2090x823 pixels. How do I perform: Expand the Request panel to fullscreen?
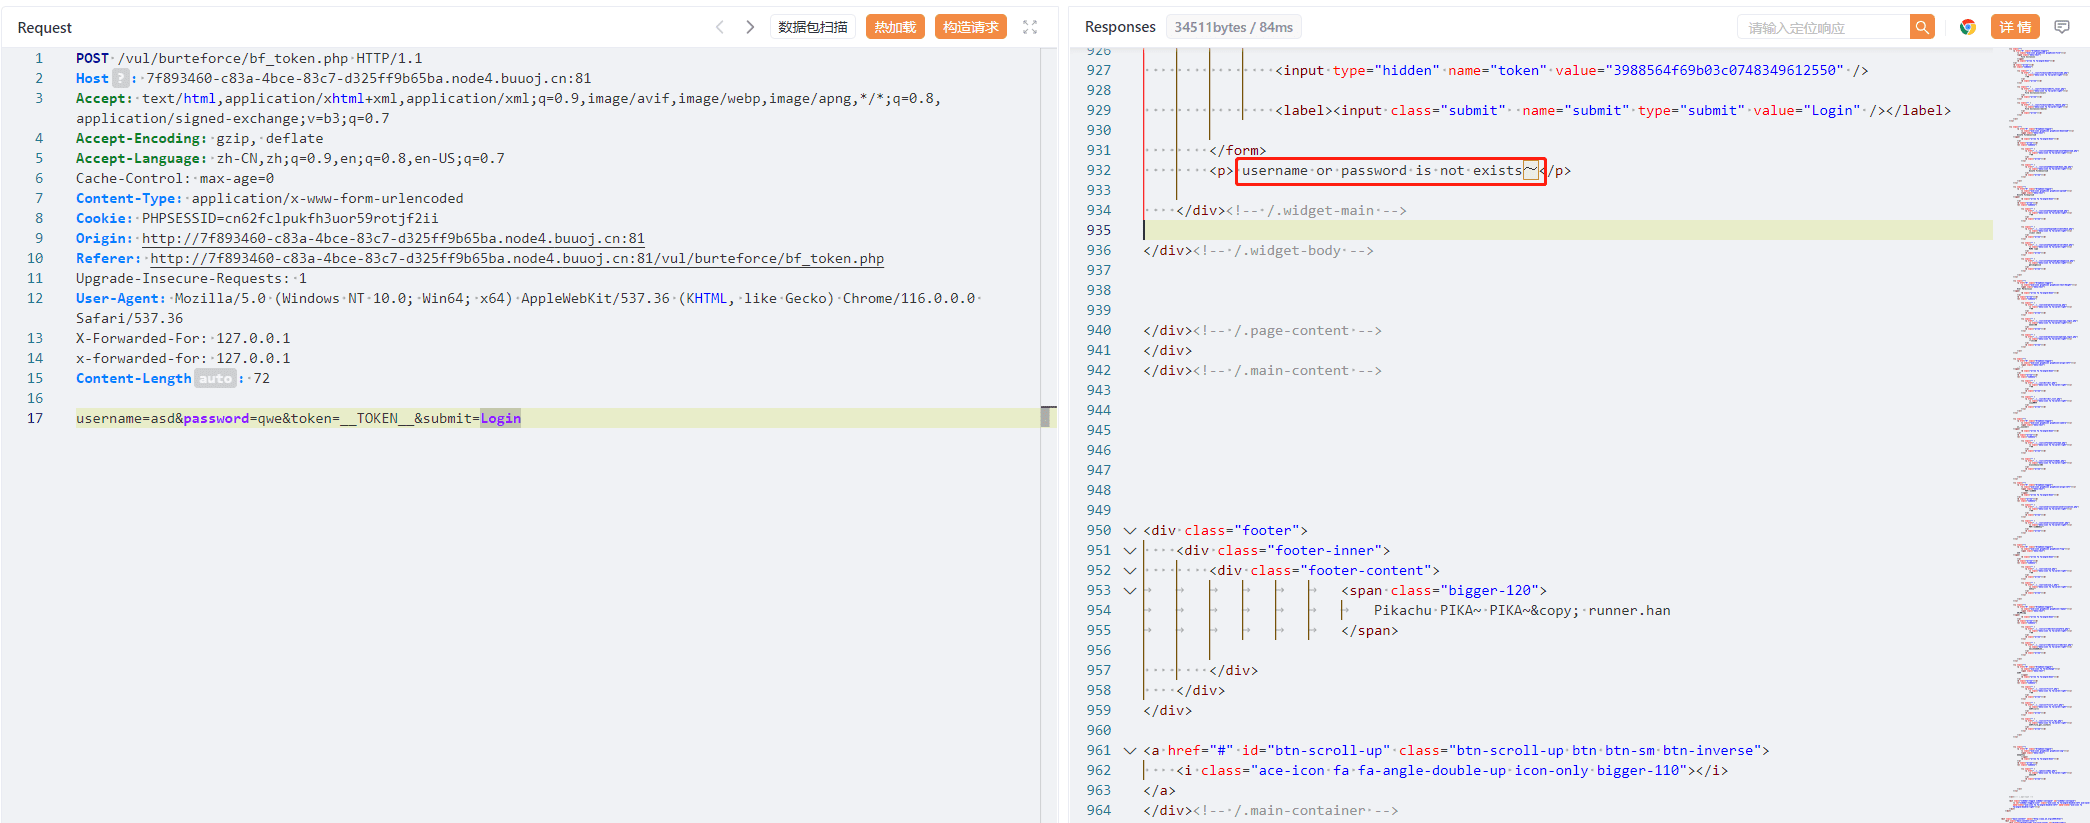tap(1030, 27)
